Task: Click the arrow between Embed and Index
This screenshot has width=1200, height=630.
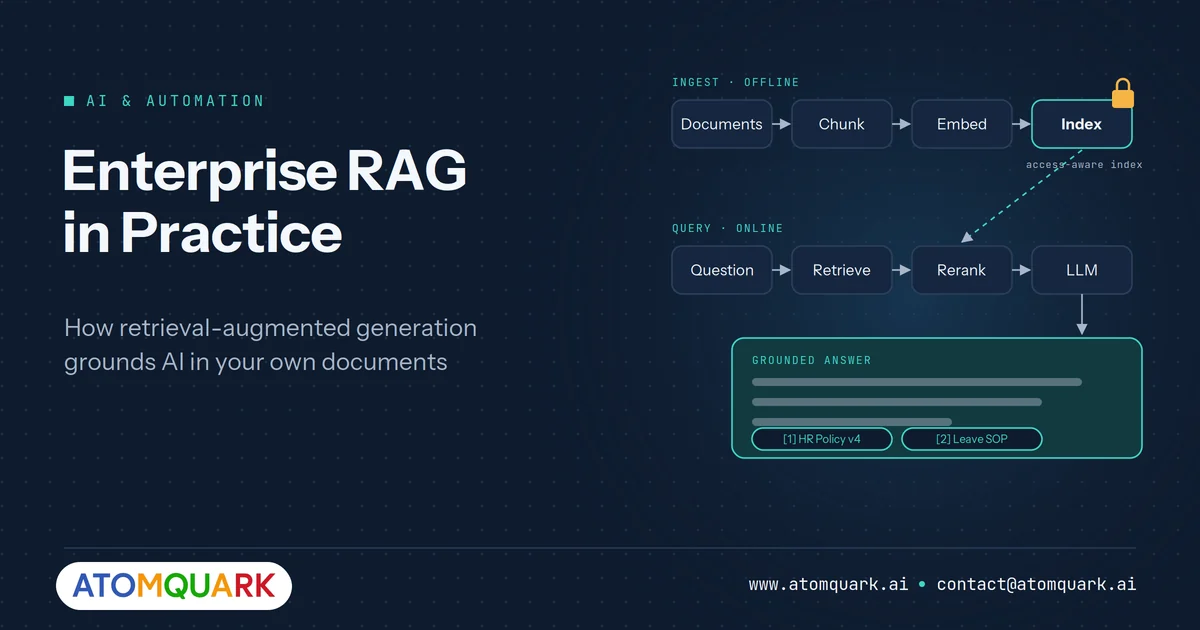Action: pos(1023,124)
